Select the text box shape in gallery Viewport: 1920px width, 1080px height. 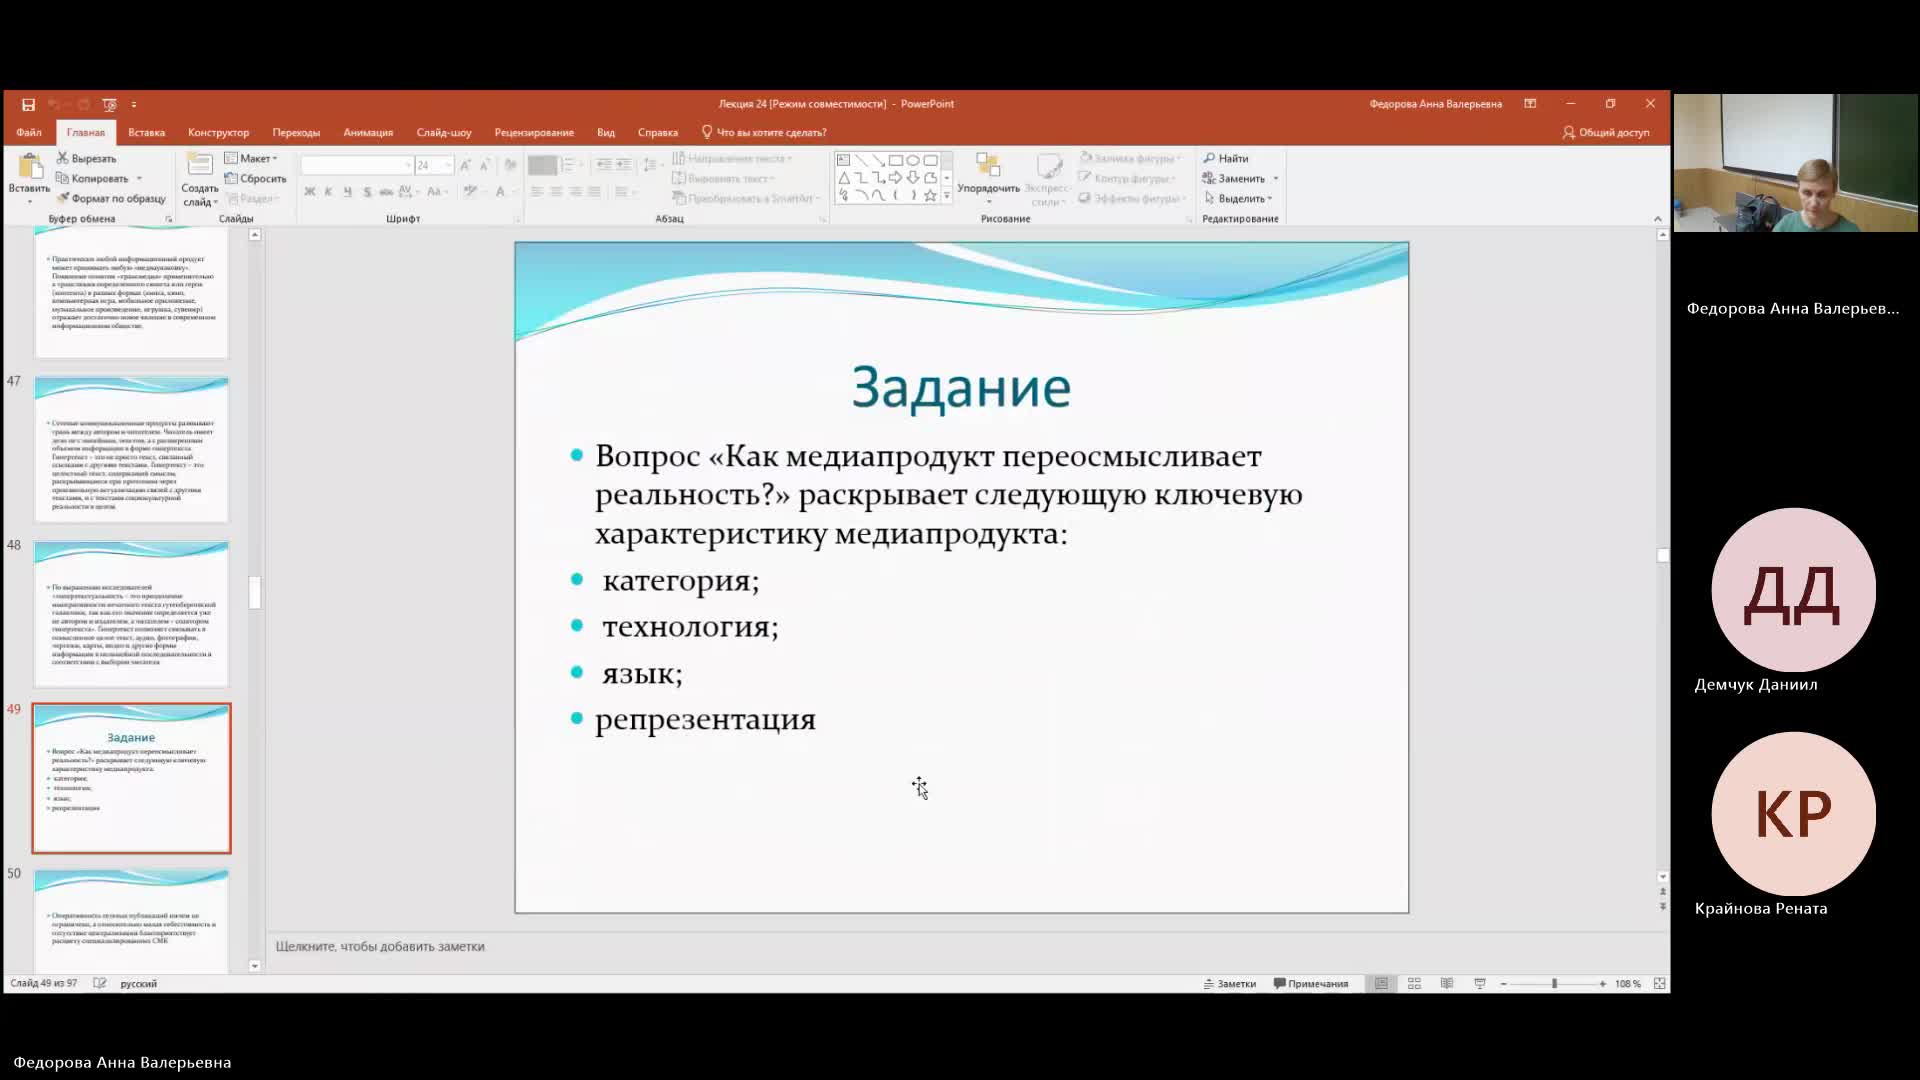tap(843, 160)
